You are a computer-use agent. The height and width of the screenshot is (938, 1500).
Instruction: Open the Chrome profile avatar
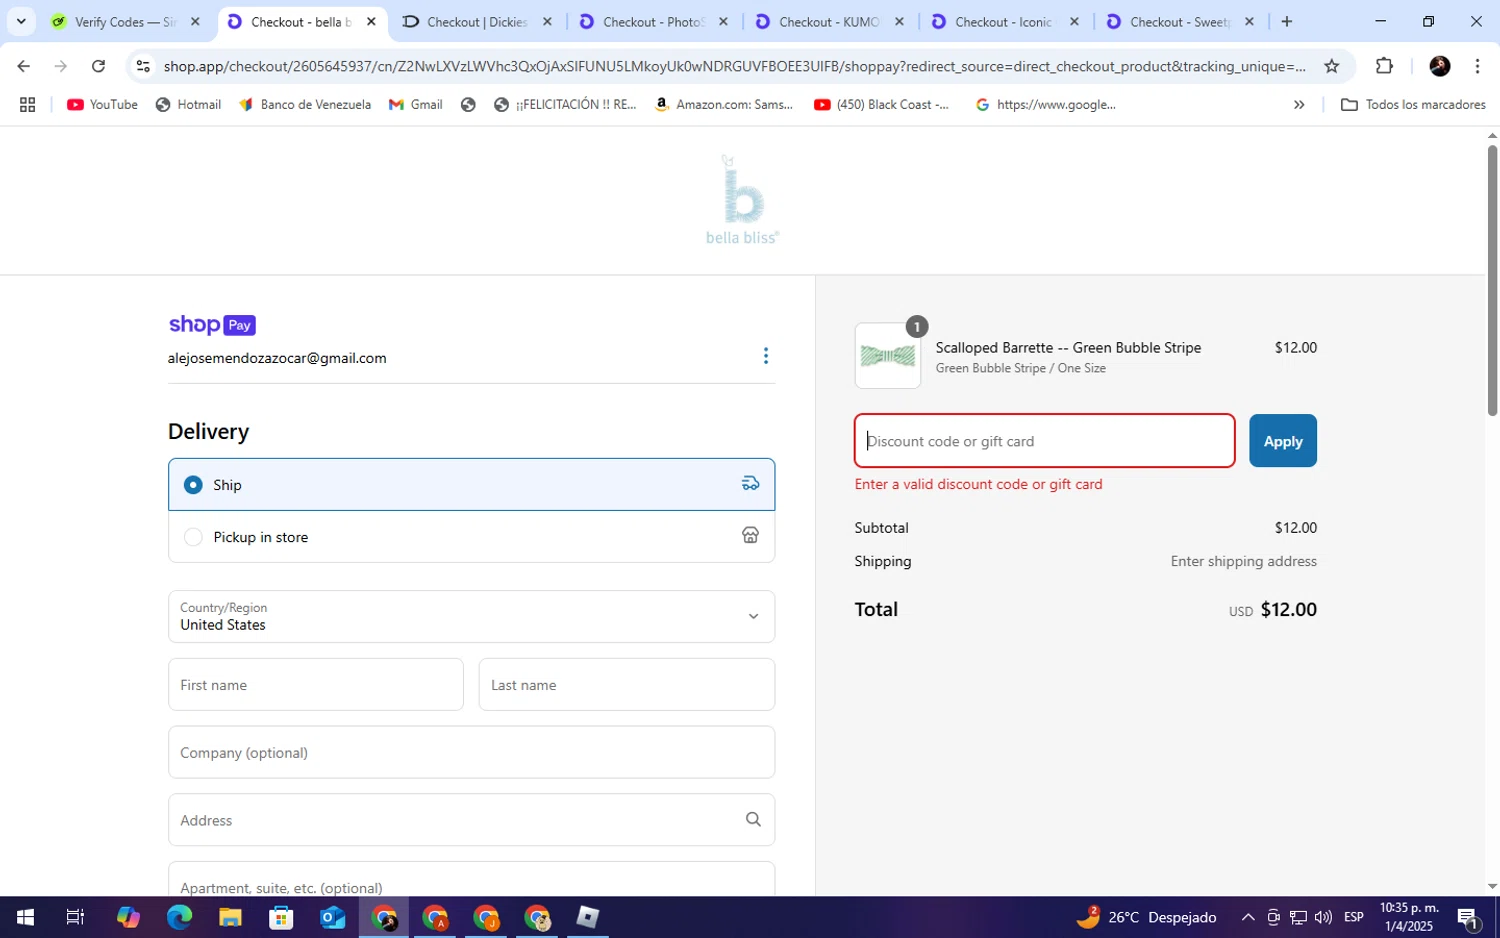click(1440, 66)
